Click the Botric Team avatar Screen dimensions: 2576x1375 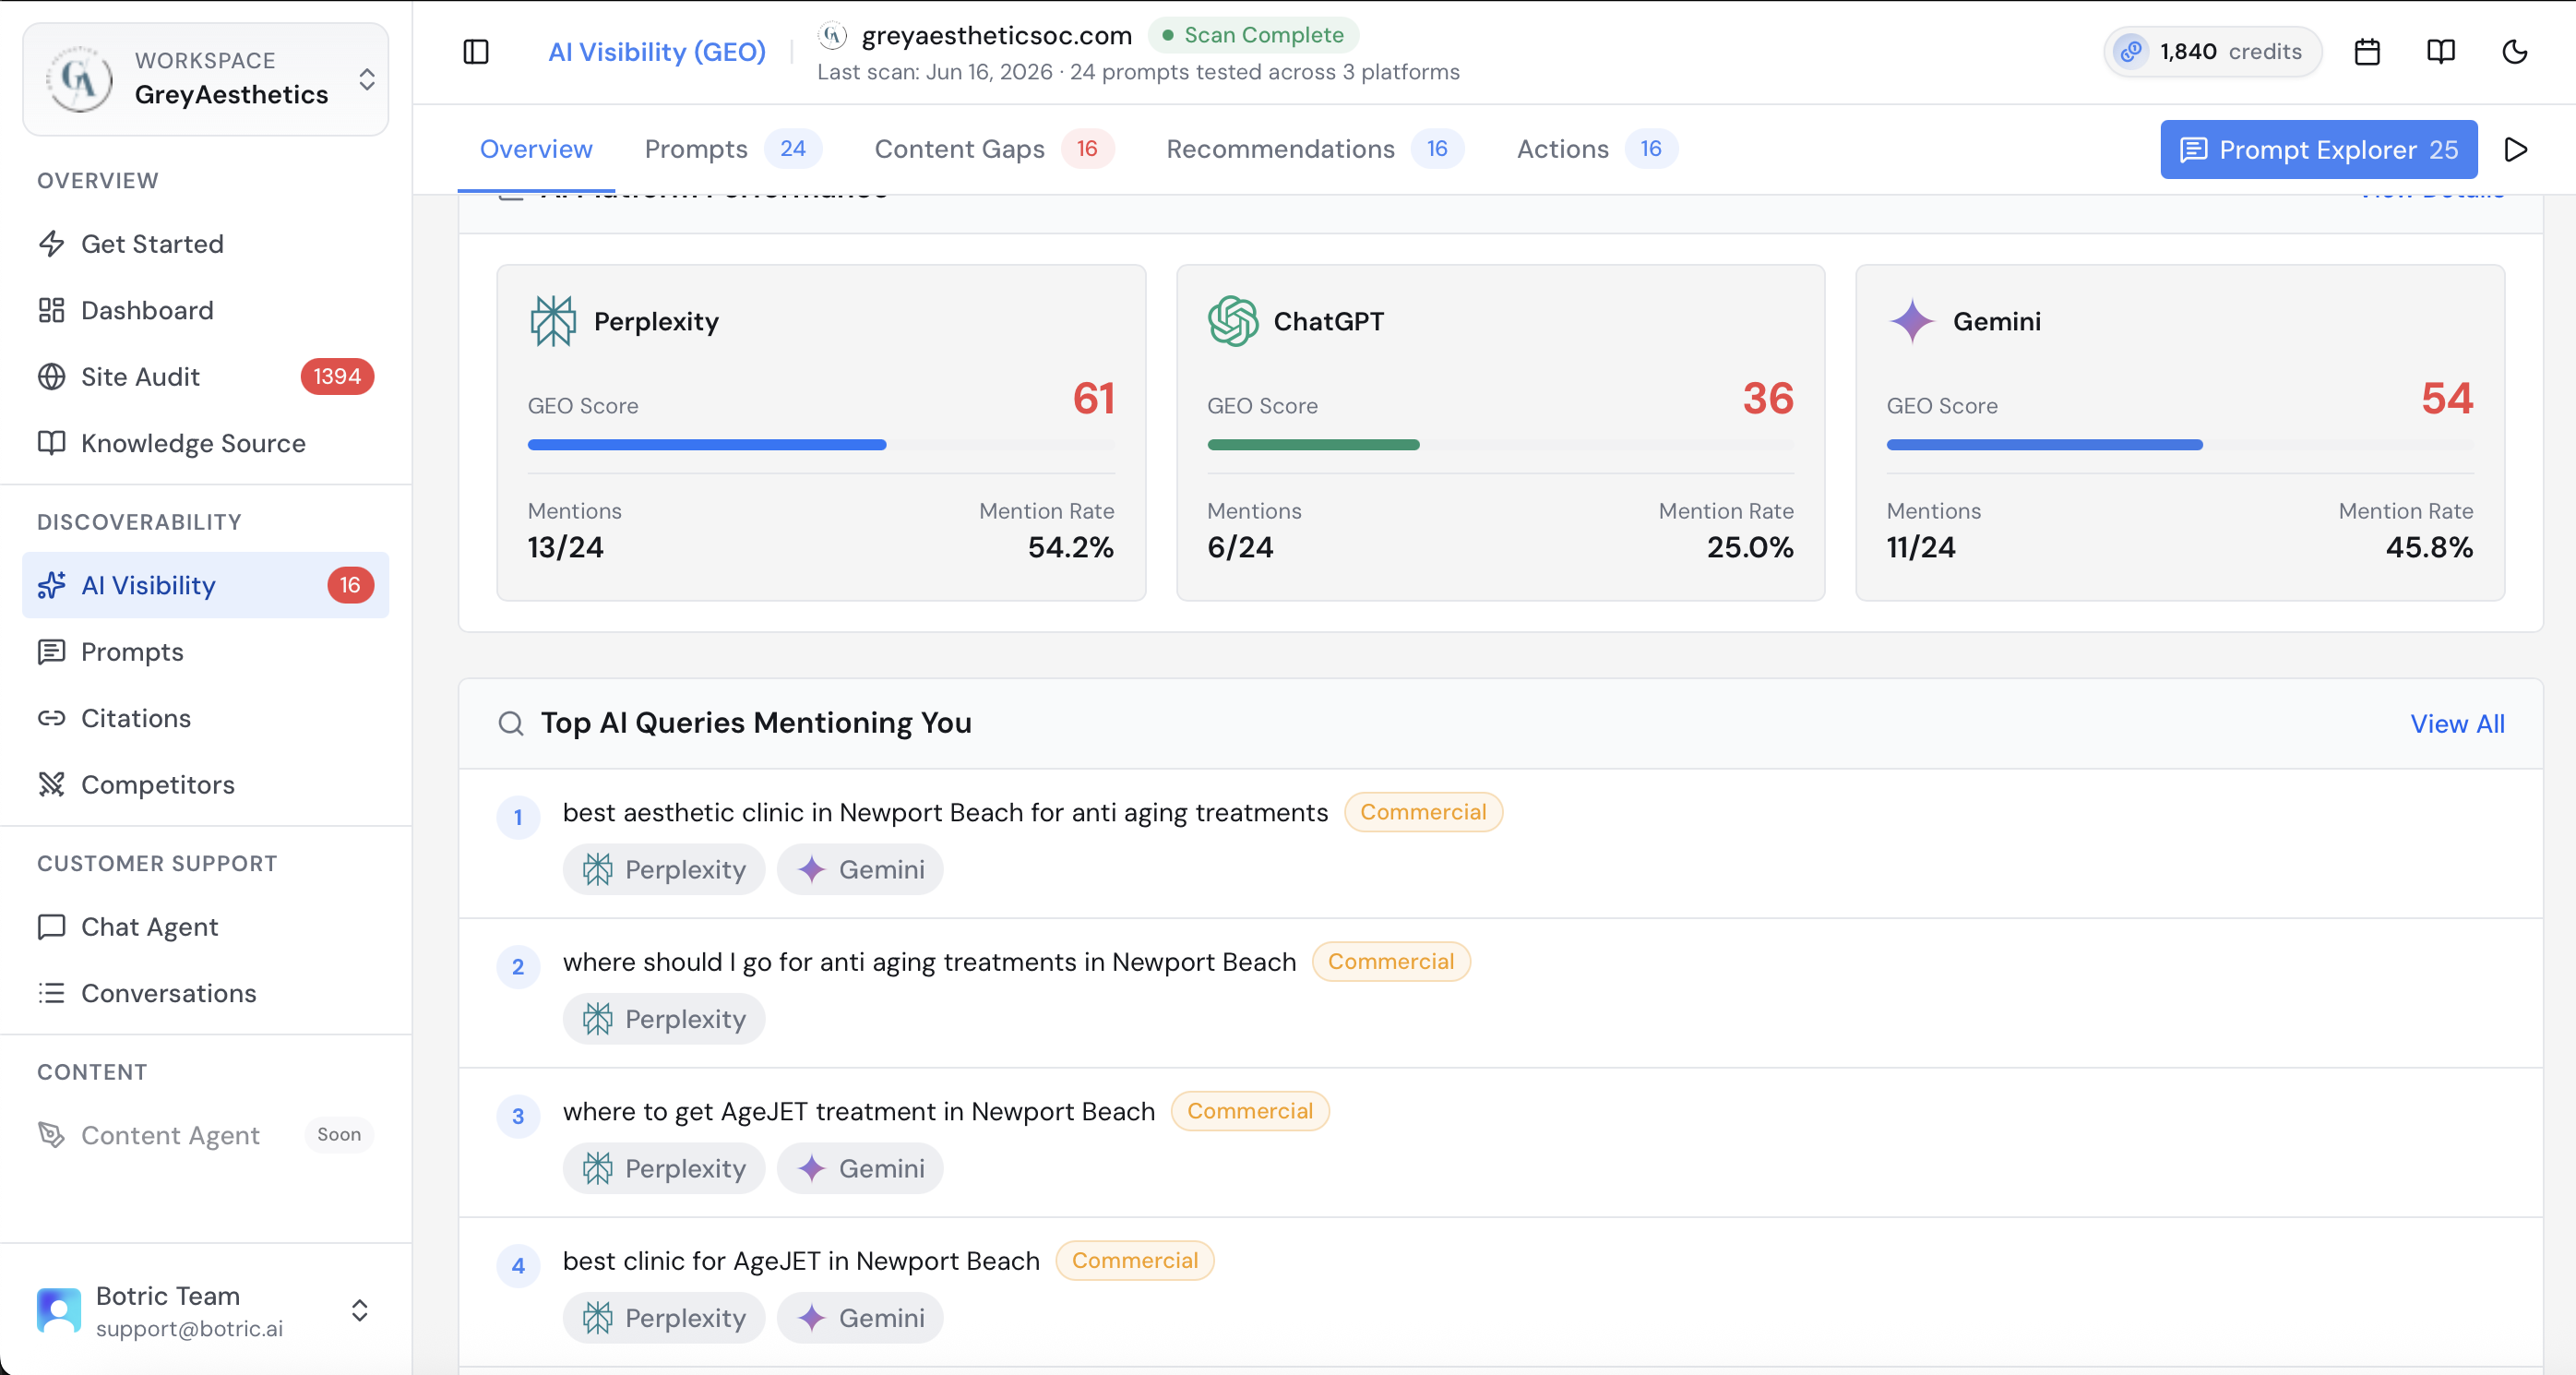59,1310
